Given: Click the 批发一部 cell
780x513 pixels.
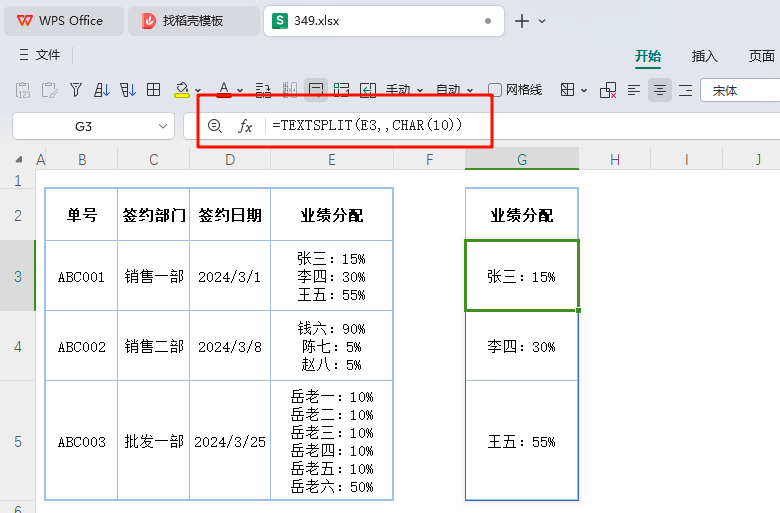Looking at the screenshot, I should pyautogui.click(x=154, y=441).
